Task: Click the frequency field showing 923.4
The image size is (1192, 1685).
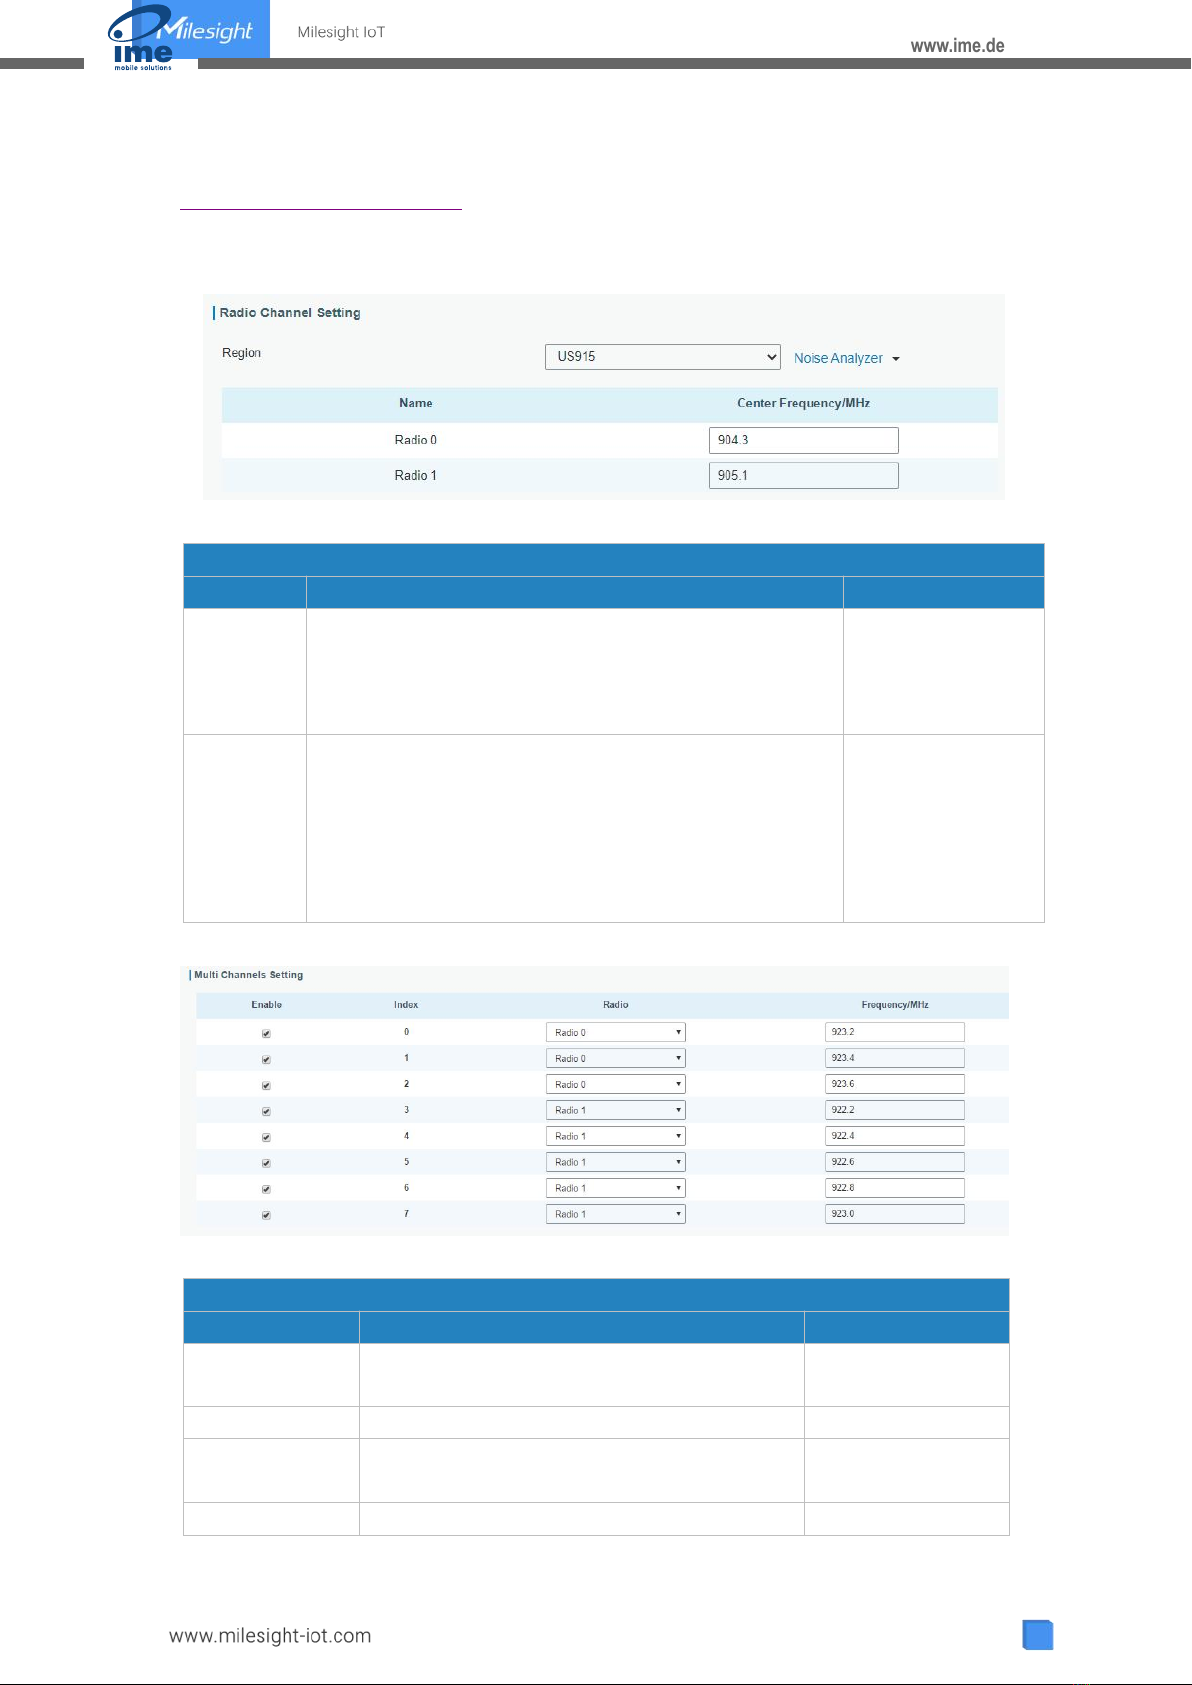Action: coord(895,1058)
